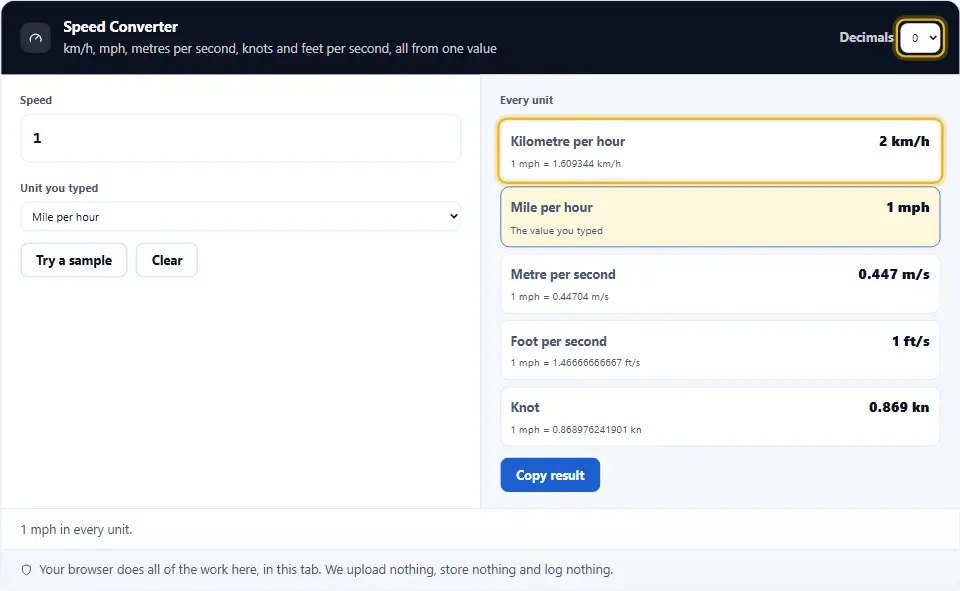This screenshot has height=591, width=960.
Task: Click the '1 mph' value in highlighted card
Action: [x=908, y=208]
